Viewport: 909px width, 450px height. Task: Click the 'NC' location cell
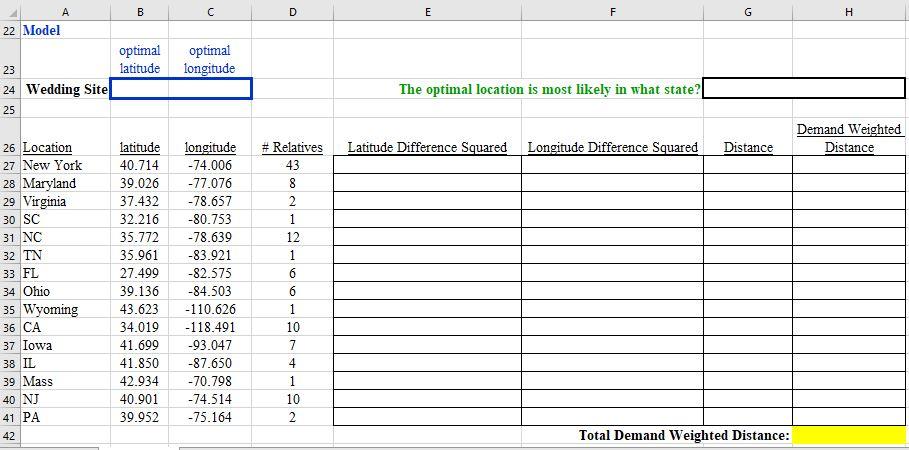[66, 237]
